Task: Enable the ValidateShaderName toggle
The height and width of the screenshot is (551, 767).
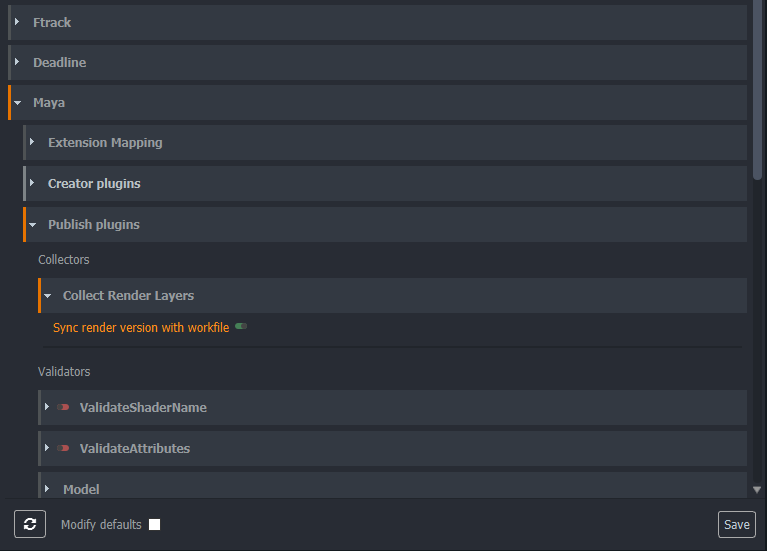Action: pyautogui.click(x=64, y=407)
